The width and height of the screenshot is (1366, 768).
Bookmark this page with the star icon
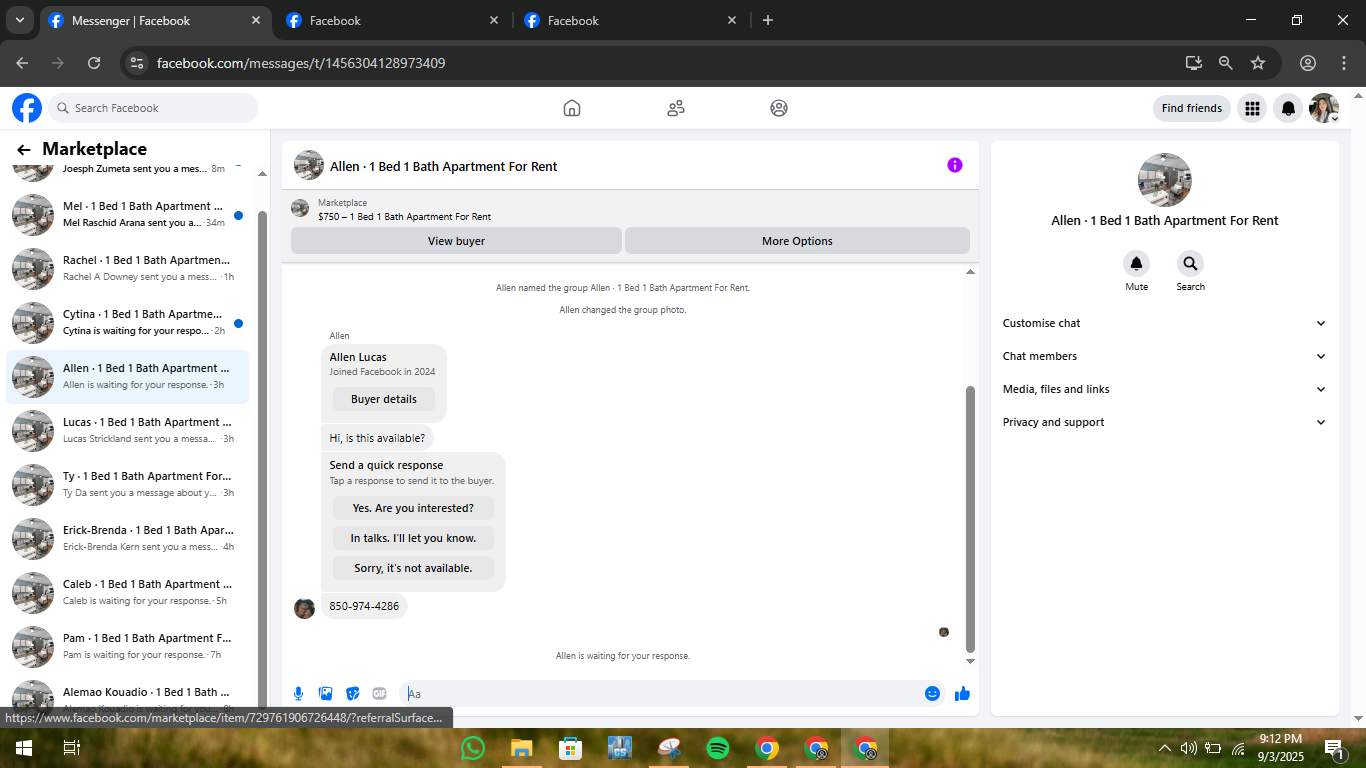(x=1258, y=63)
